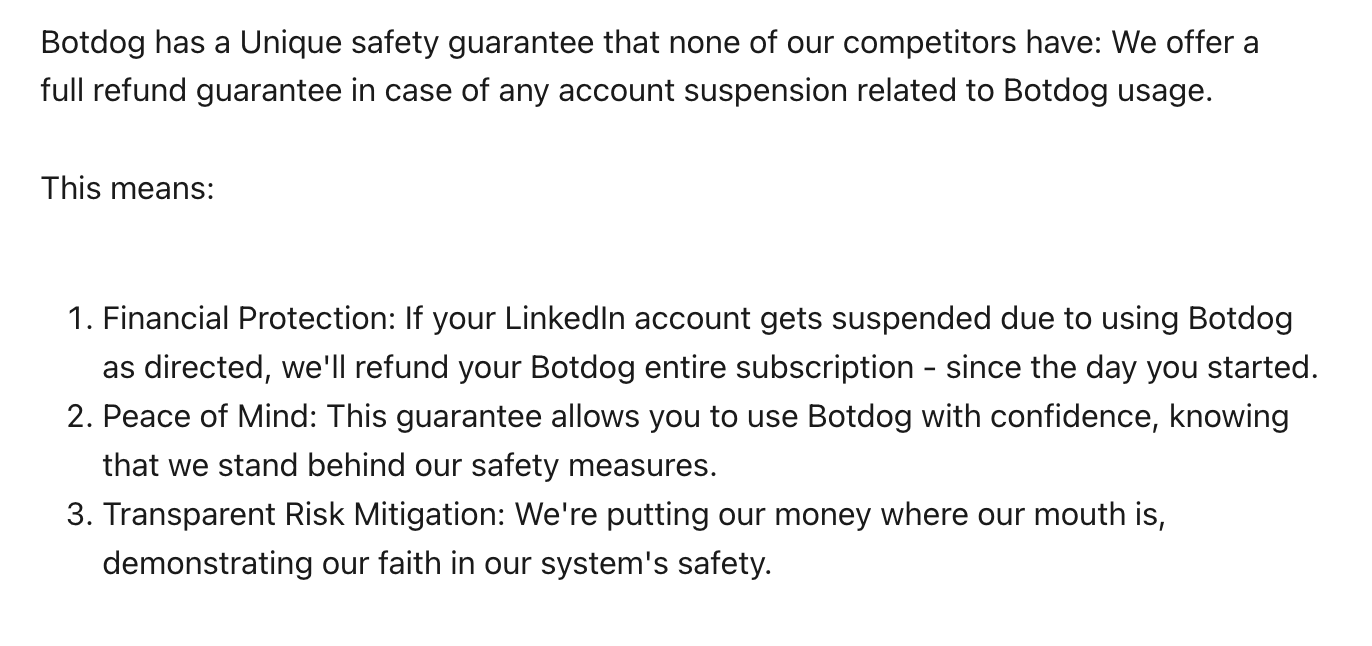Click the words "as directed"
The height and width of the screenshot is (646, 1372).
click(x=185, y=367)
